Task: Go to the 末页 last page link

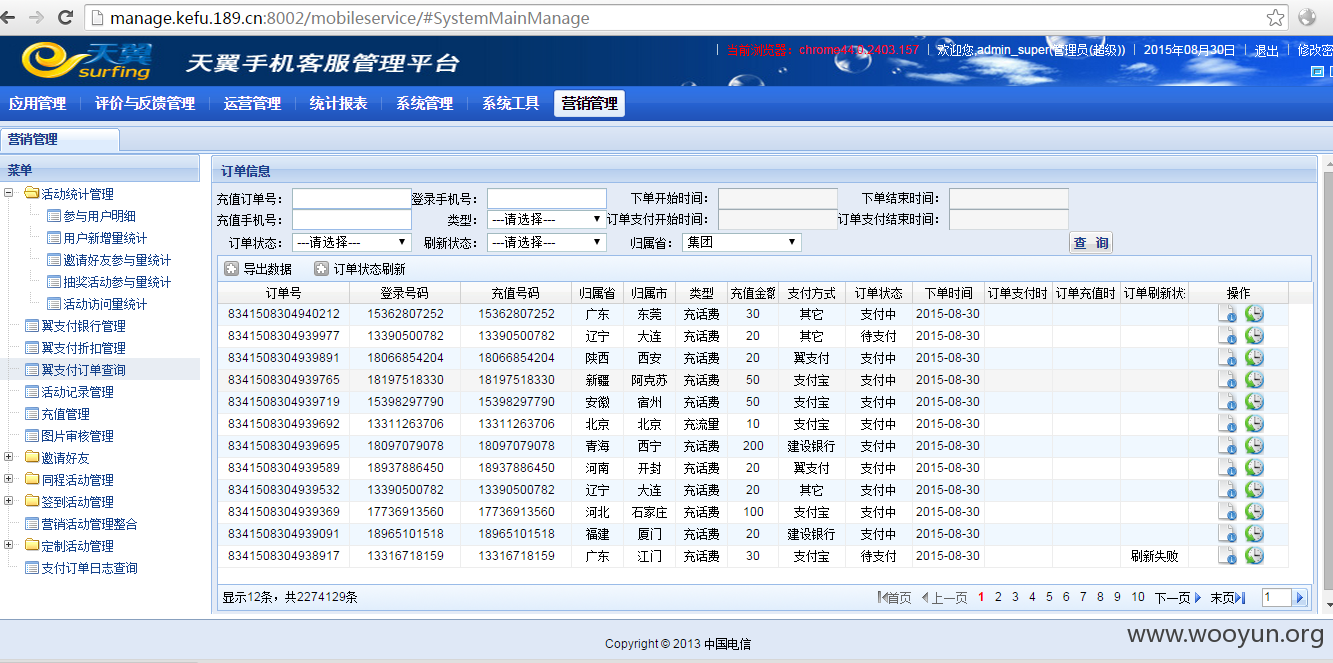Action: tap(1227, 597)
